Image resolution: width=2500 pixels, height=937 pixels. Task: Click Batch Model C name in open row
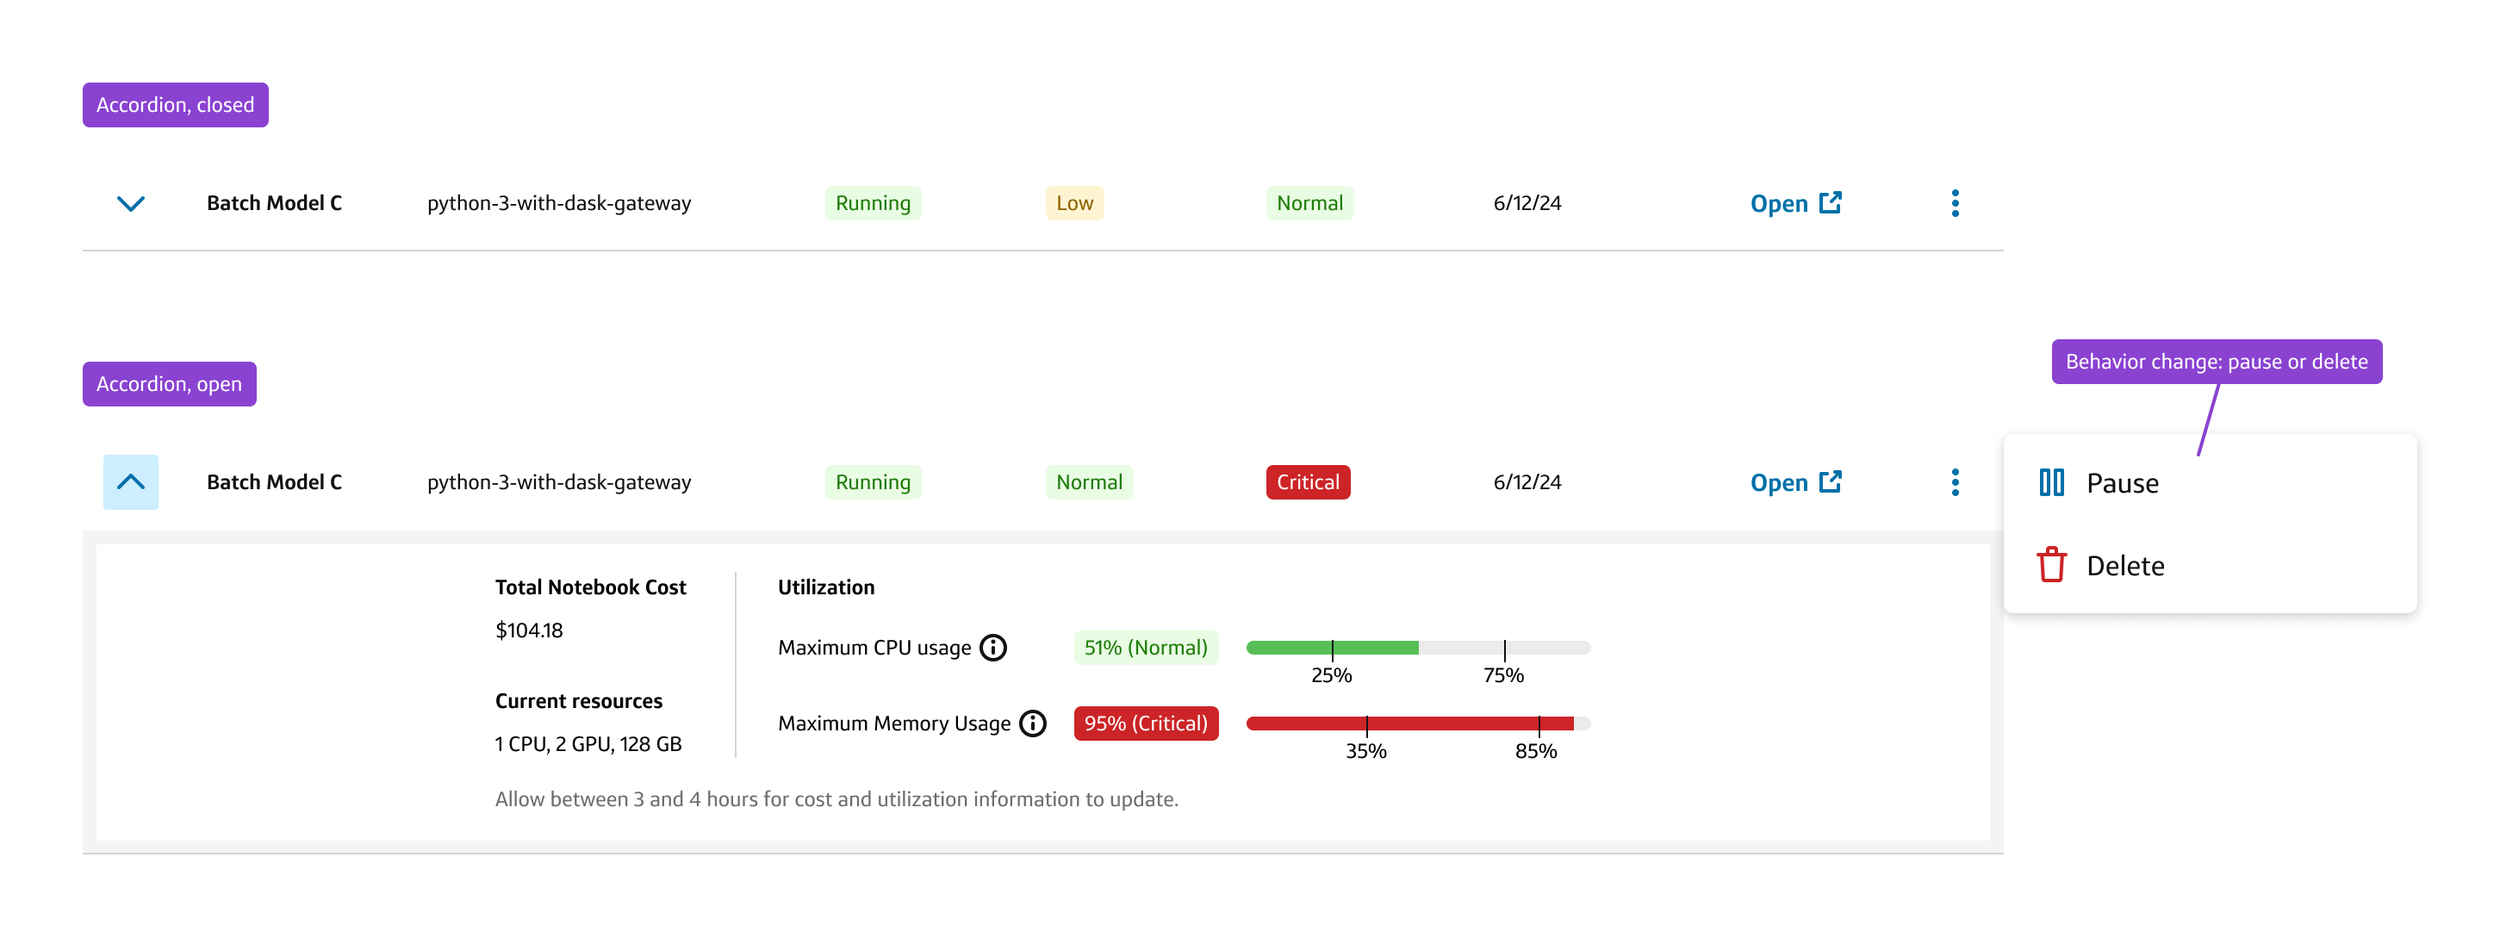click(274, 482)
